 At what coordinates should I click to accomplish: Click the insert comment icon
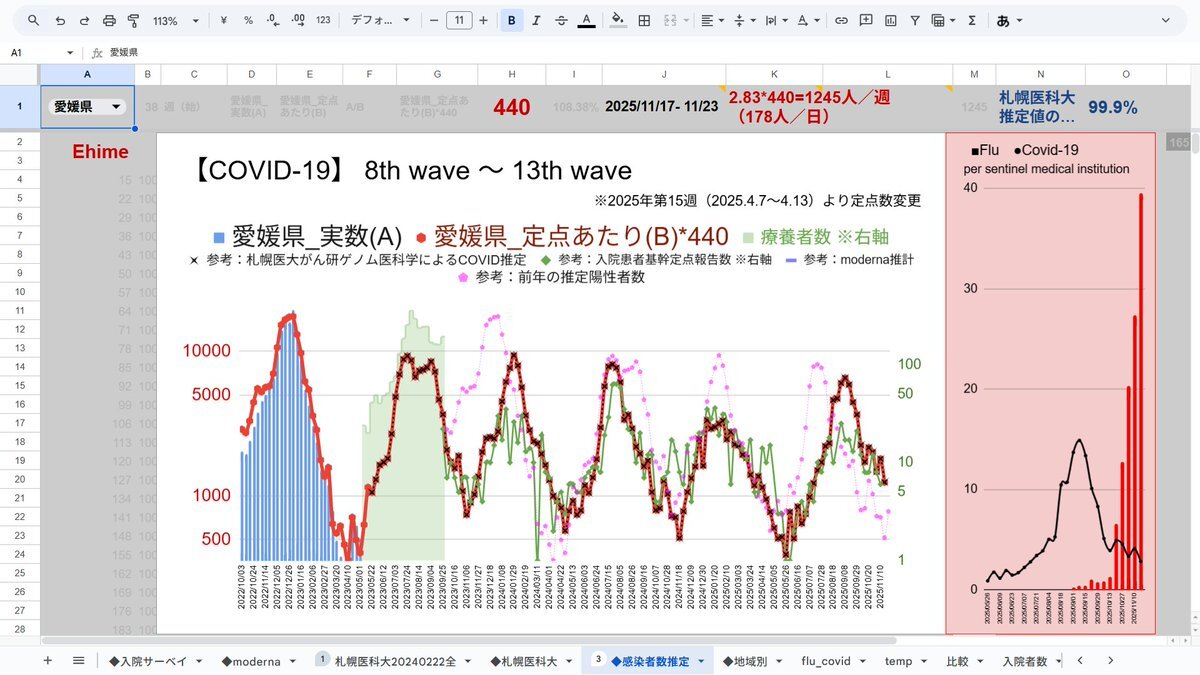(865, 20)
